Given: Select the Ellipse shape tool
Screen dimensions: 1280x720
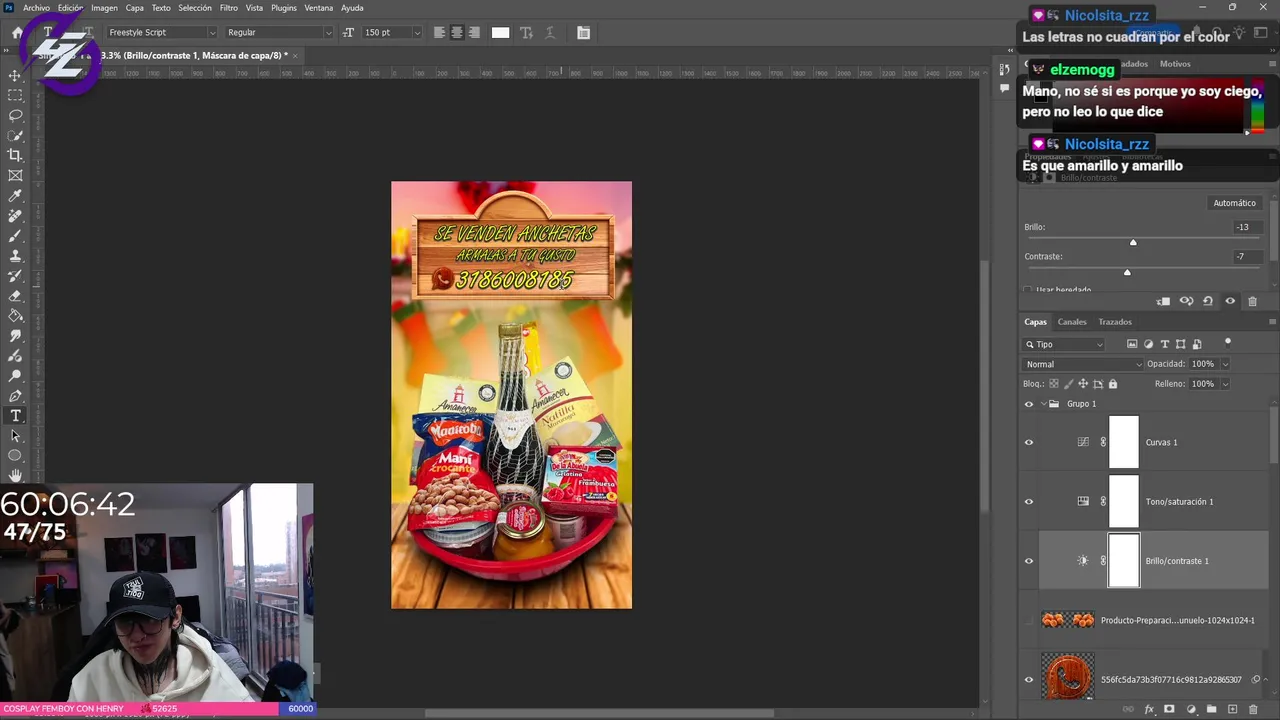Looking at the screenshot, I should [15, 456].
